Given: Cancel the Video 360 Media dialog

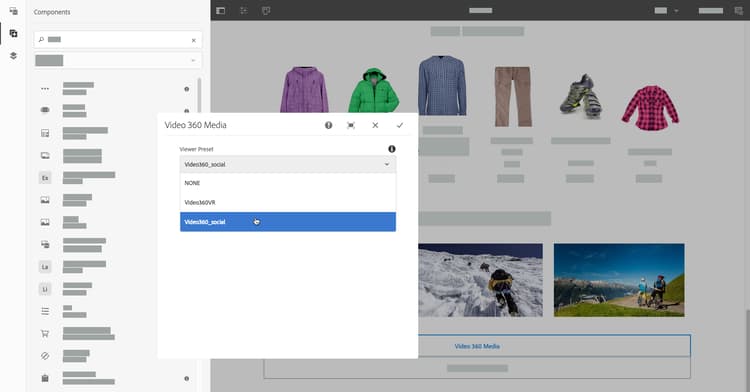Looking at the screenshot, I should pyautogui.click(x=375, y=125).
